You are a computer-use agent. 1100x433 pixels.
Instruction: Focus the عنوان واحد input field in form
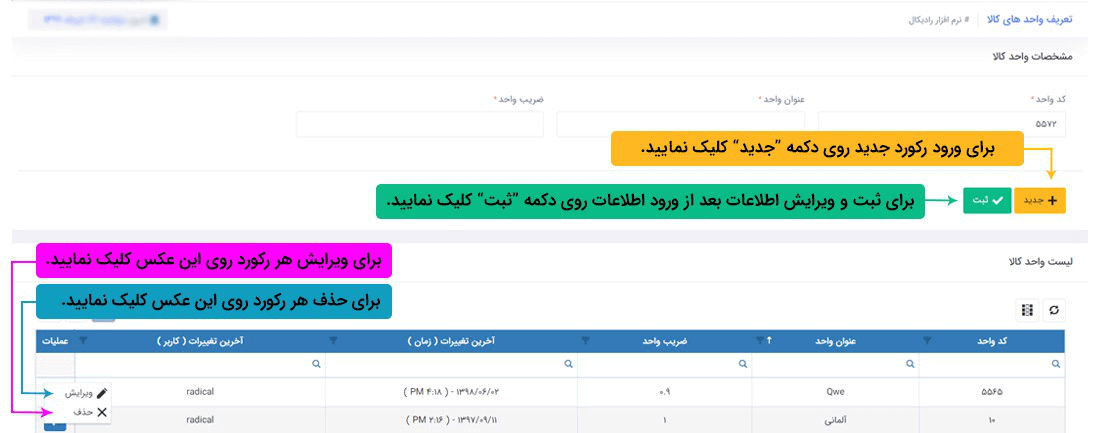[680, 124]
